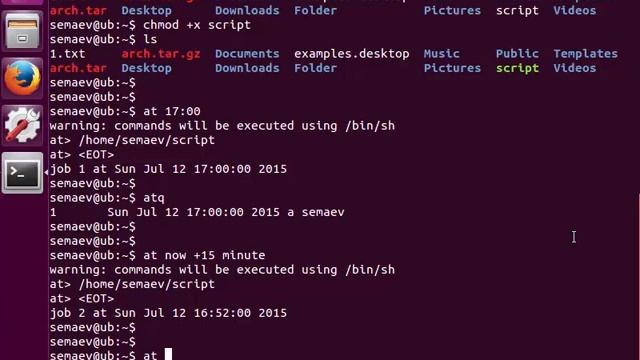Click the terminal's vertical scrollbar

638,276
